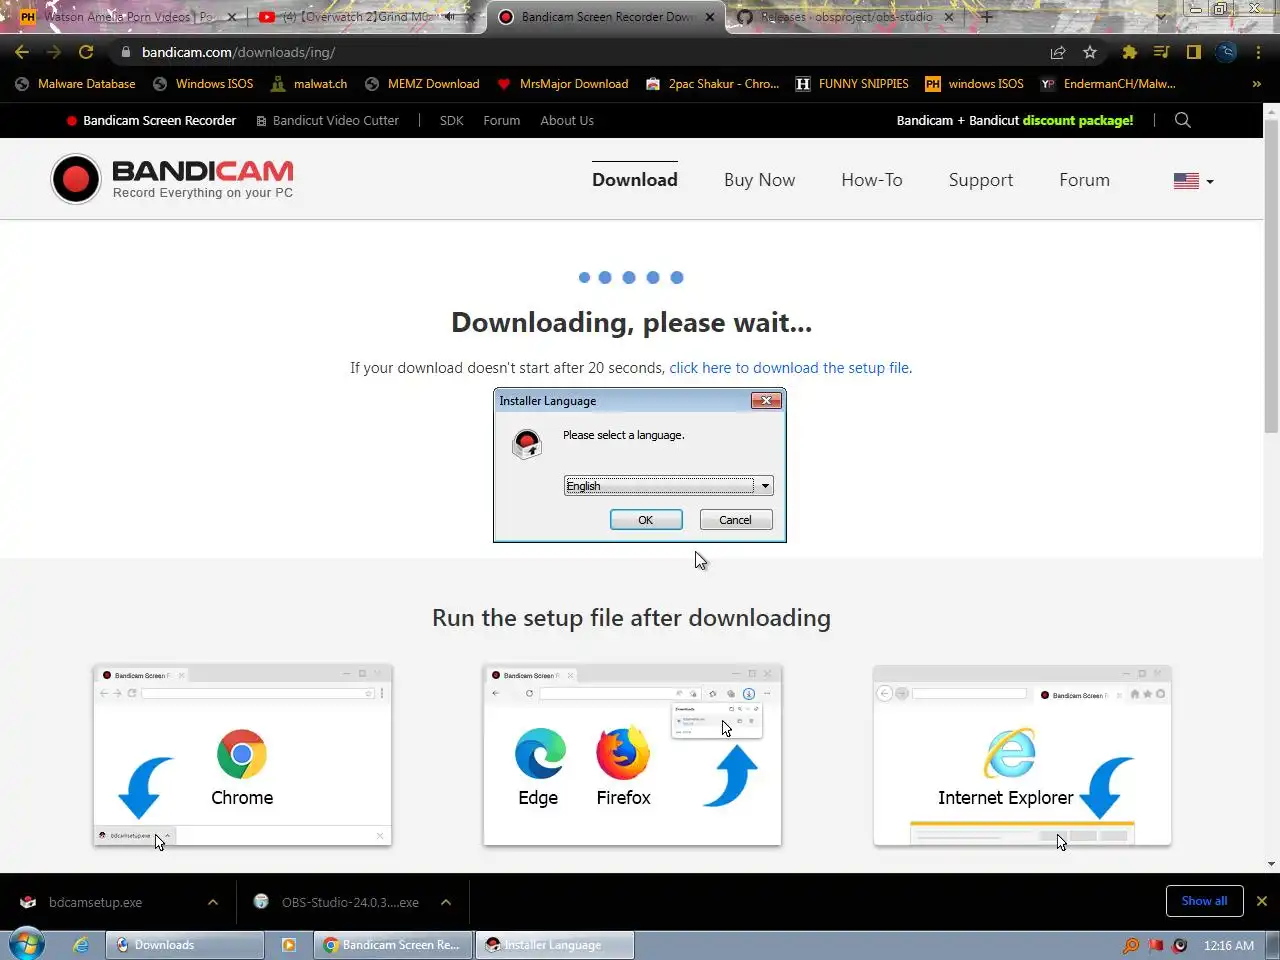1280x960 pixels.
Task: Open the How-To nav item
Action: click(x=872, y=180)
